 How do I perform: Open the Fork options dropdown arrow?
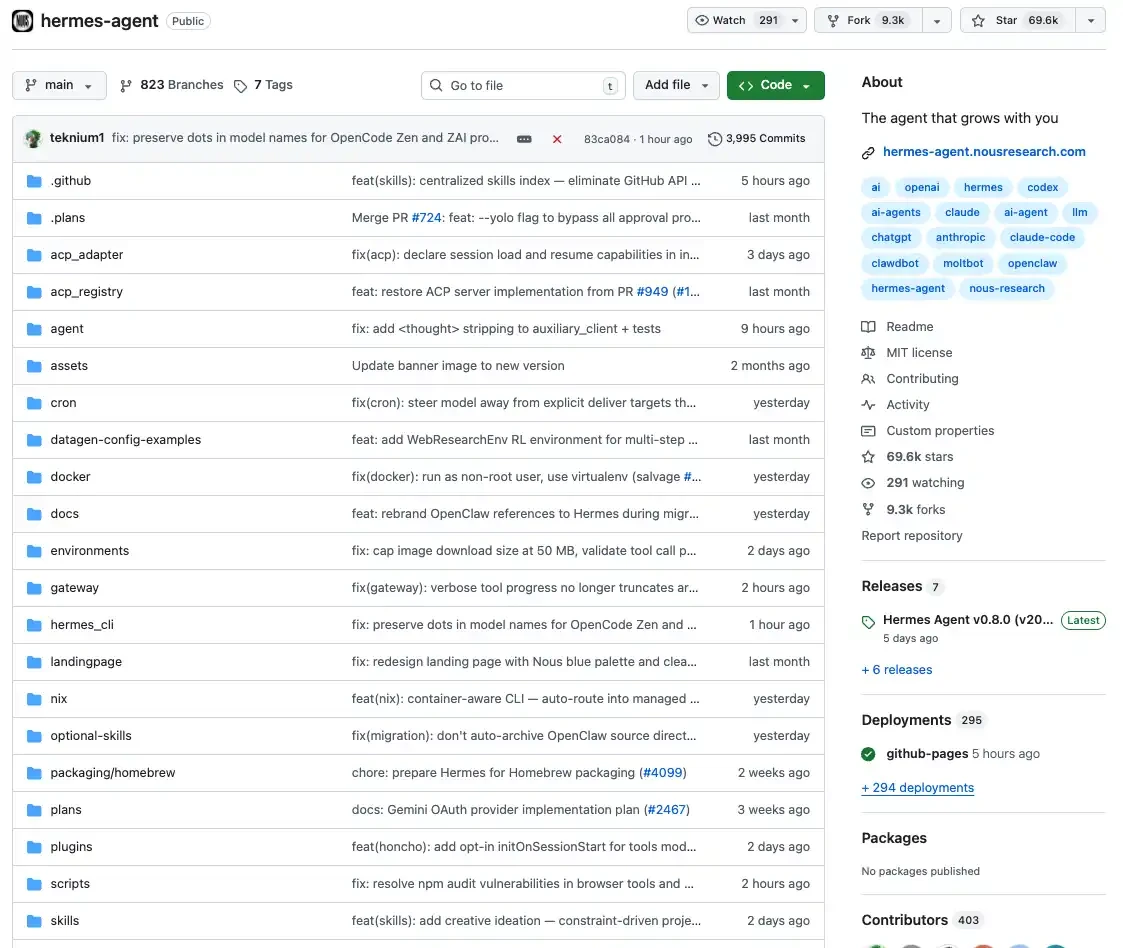937,21
